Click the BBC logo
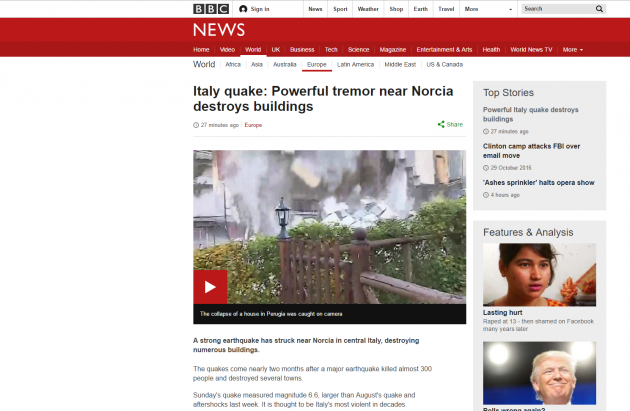The width and height of the screenshot is (630, 411). pos(211,9)
